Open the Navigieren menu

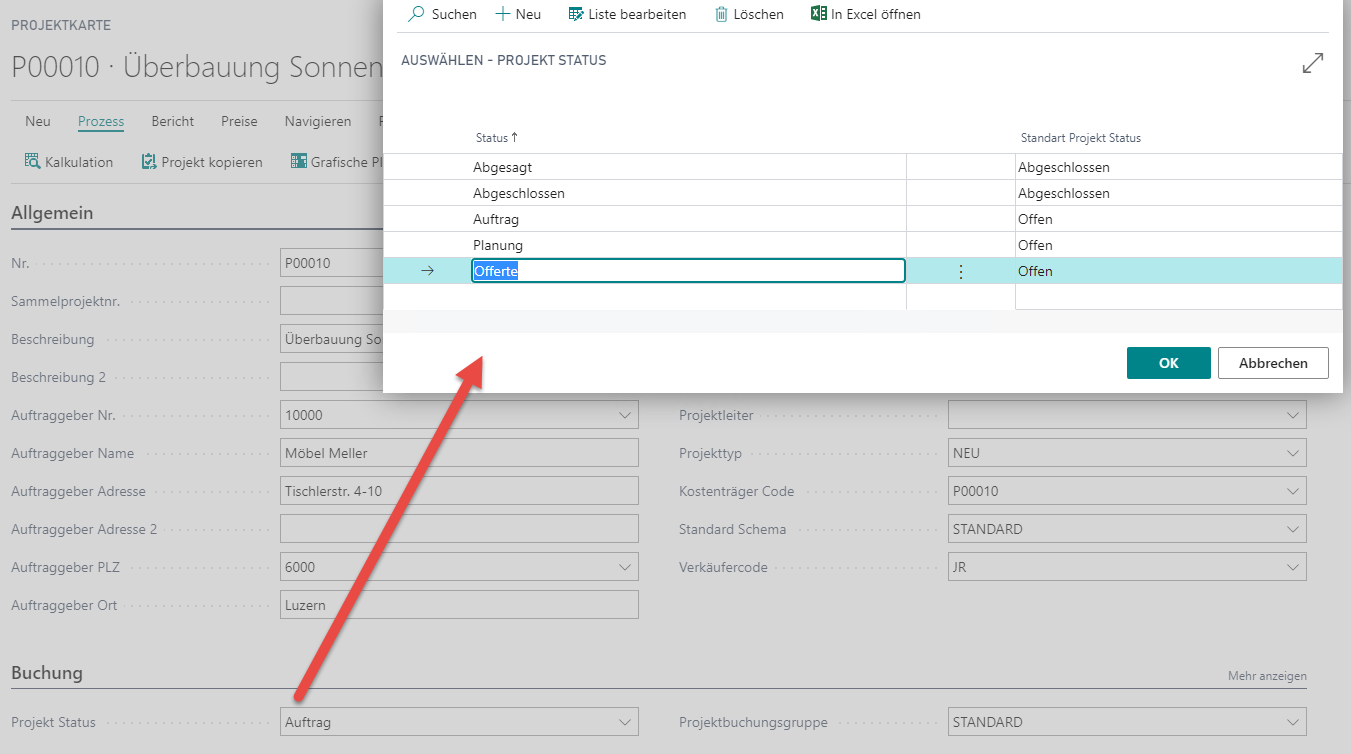point(318,121)
